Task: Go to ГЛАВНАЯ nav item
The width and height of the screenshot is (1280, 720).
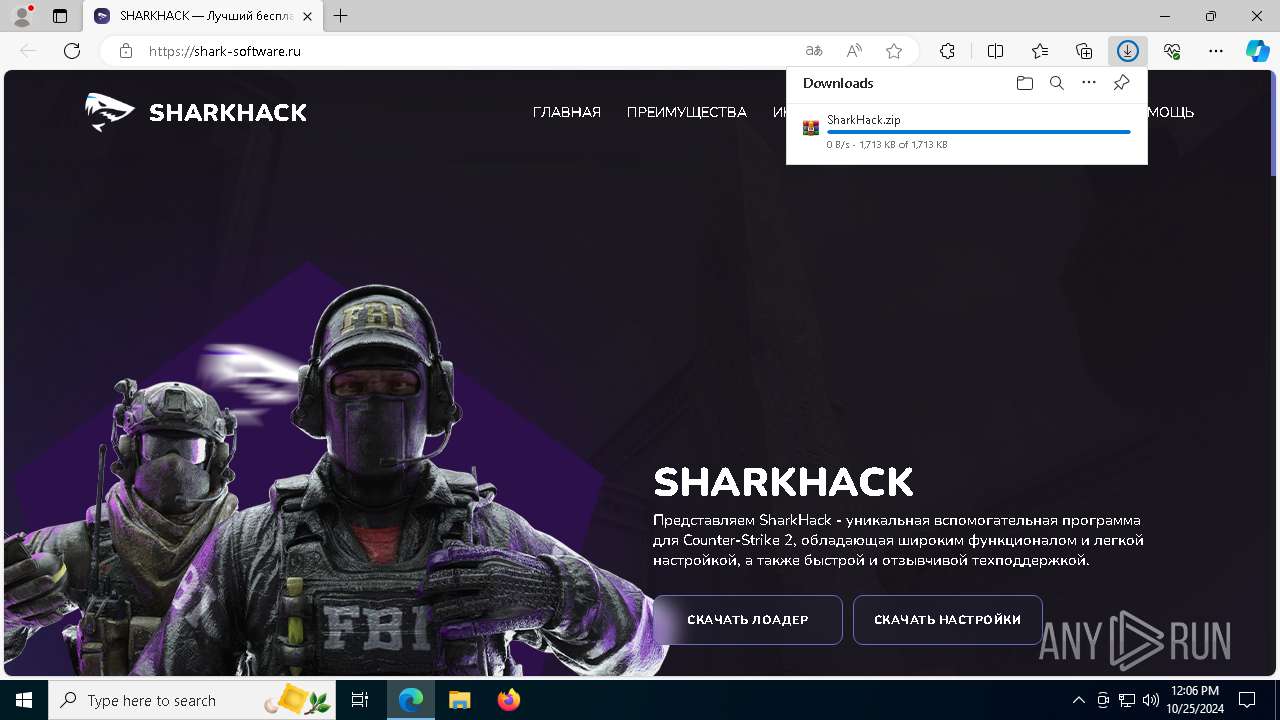Action: 567,112
